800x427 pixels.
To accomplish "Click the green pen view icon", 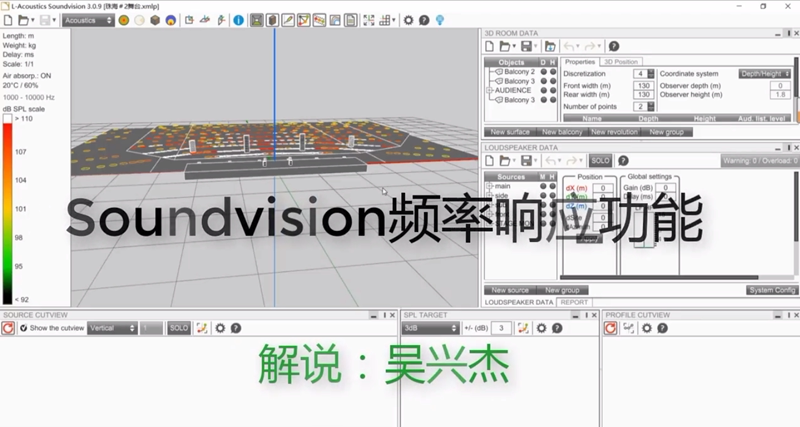I will coord(288,20).
